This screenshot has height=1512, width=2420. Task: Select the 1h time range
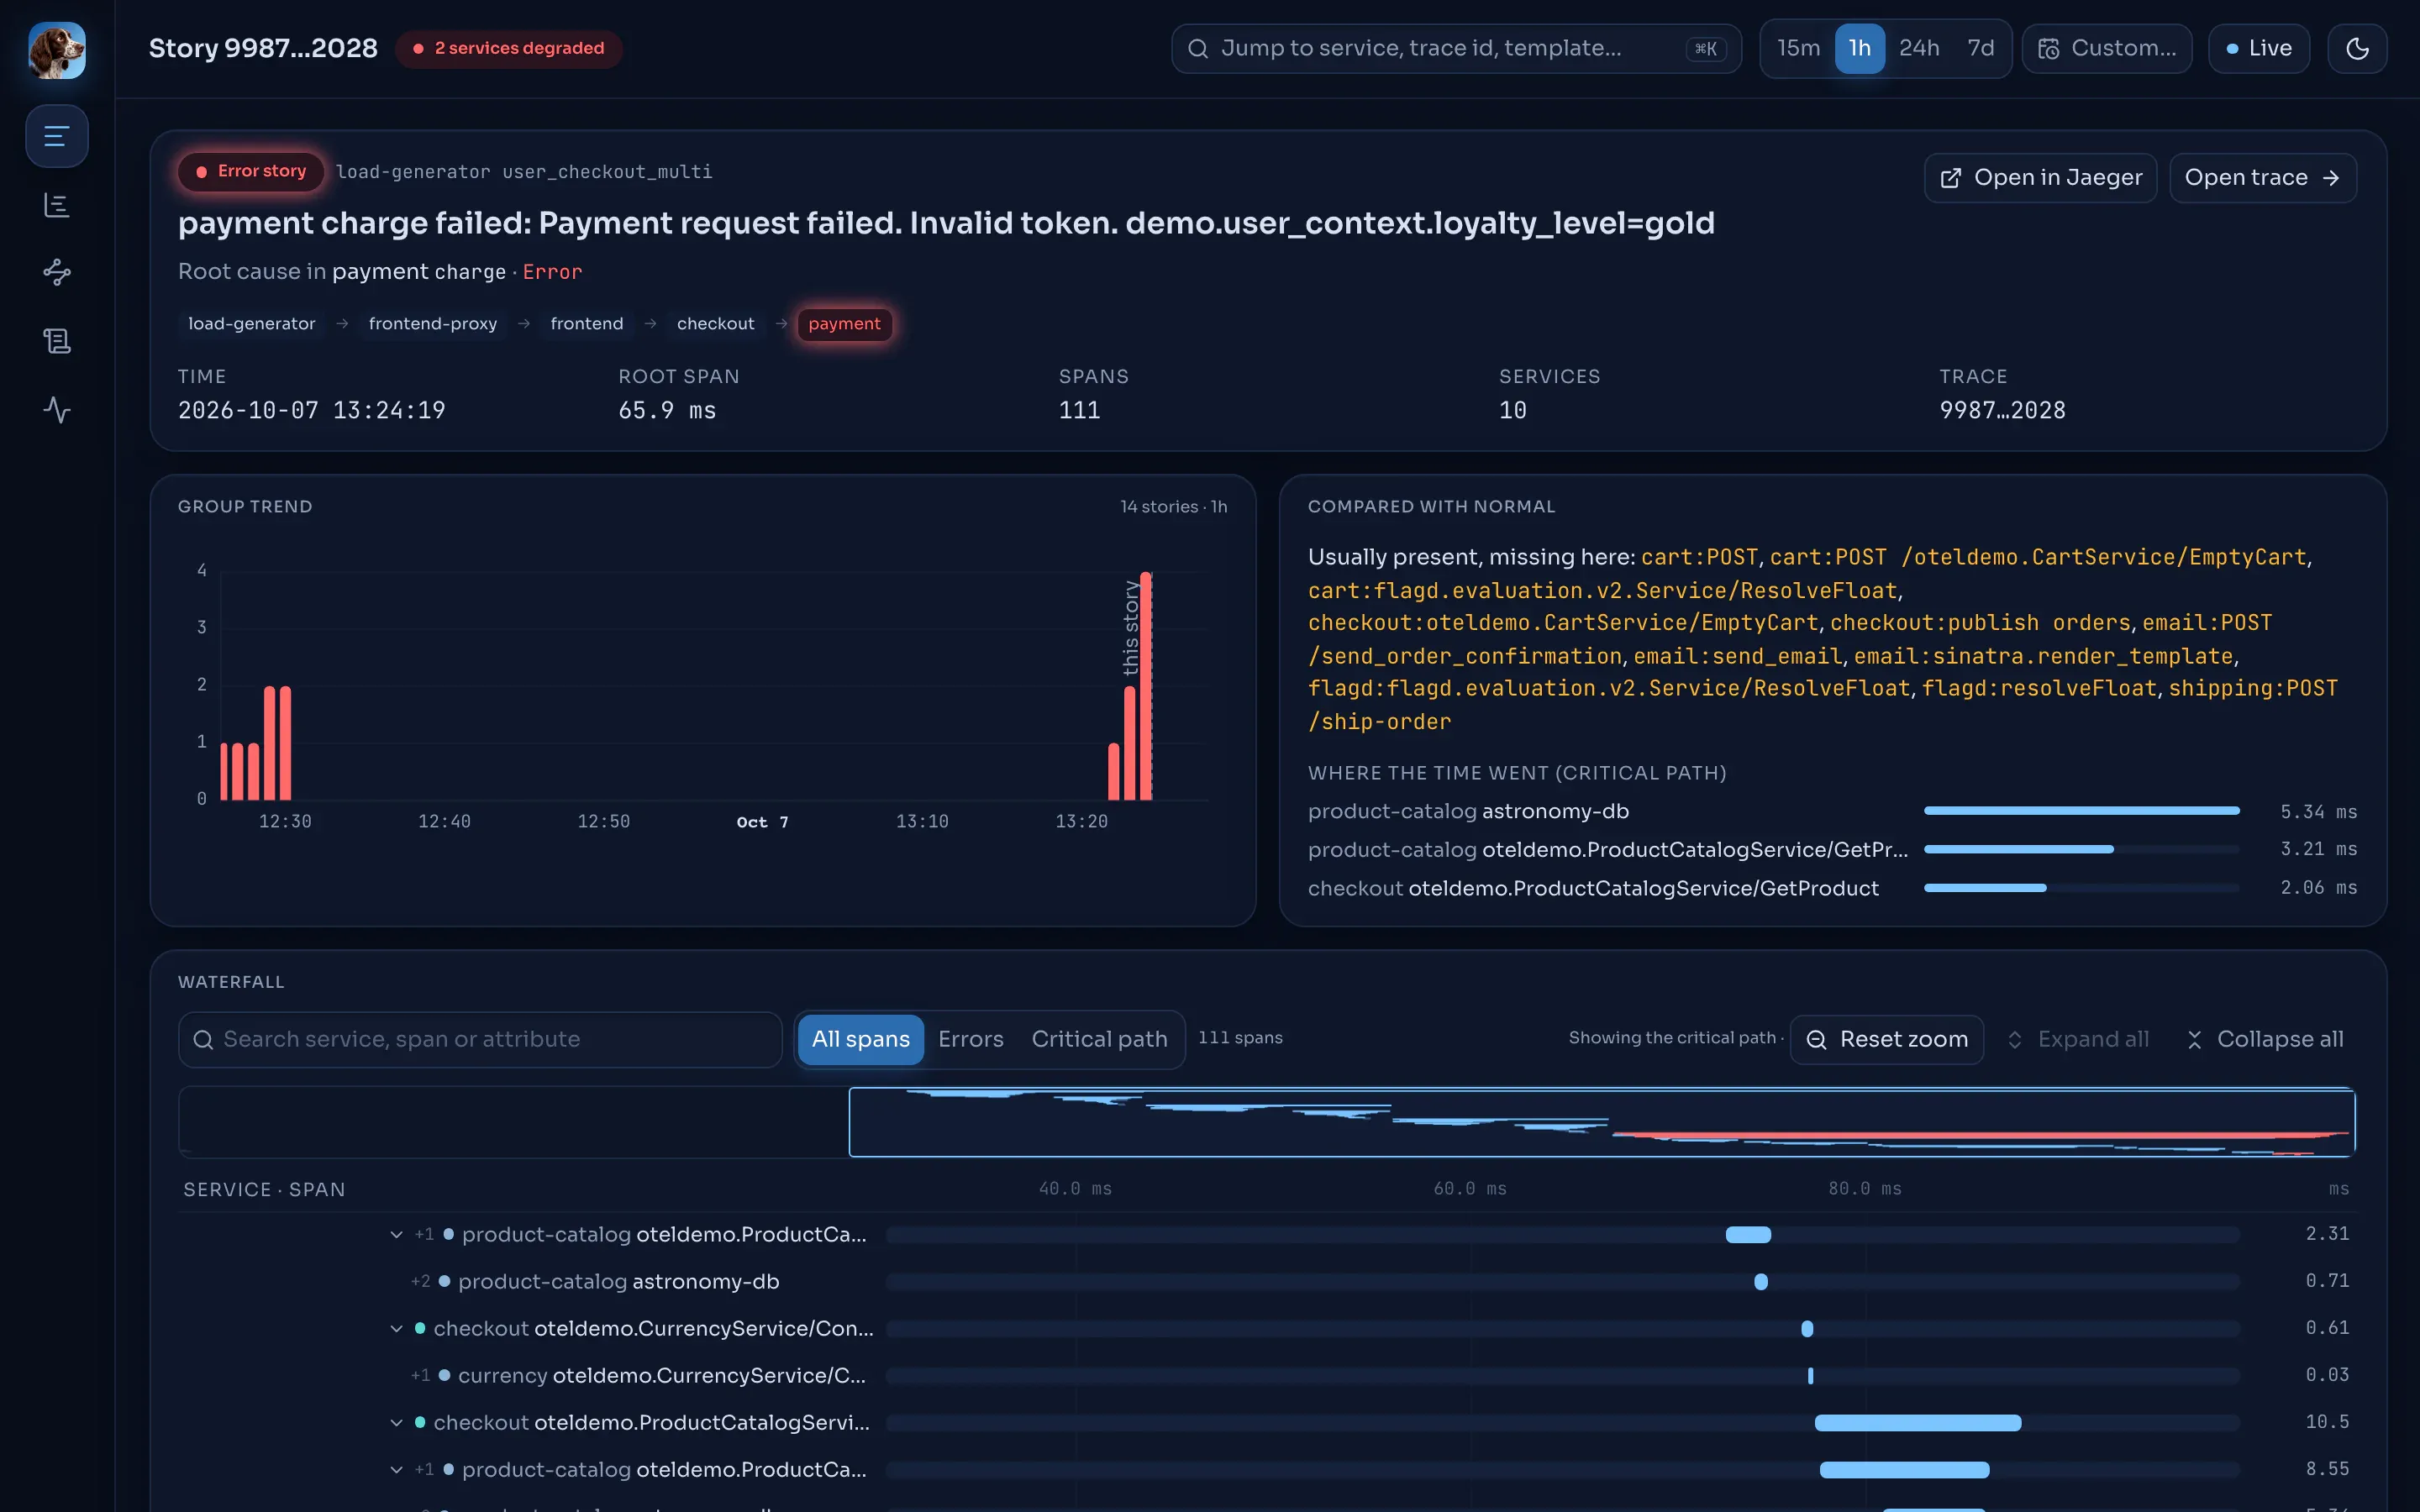tap(1860, 48)
